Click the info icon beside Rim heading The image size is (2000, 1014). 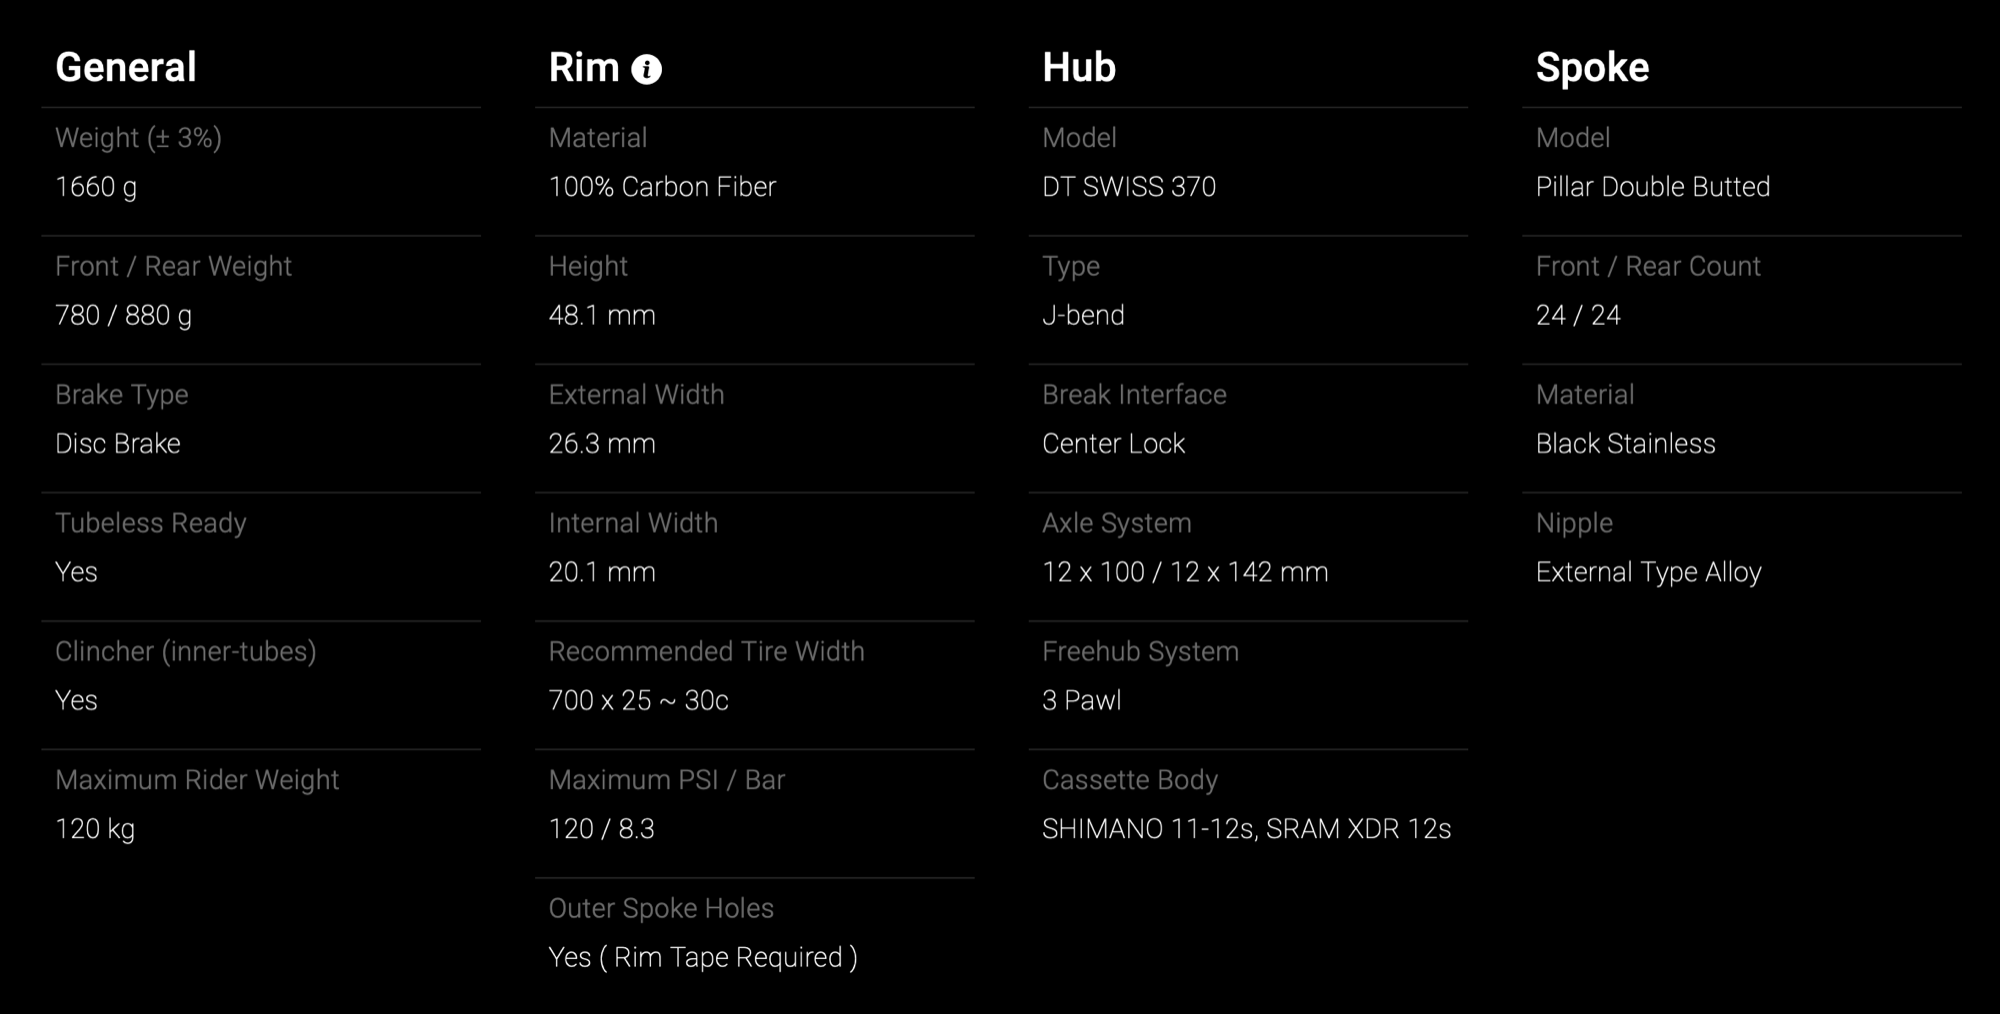(x=647, y=69)
